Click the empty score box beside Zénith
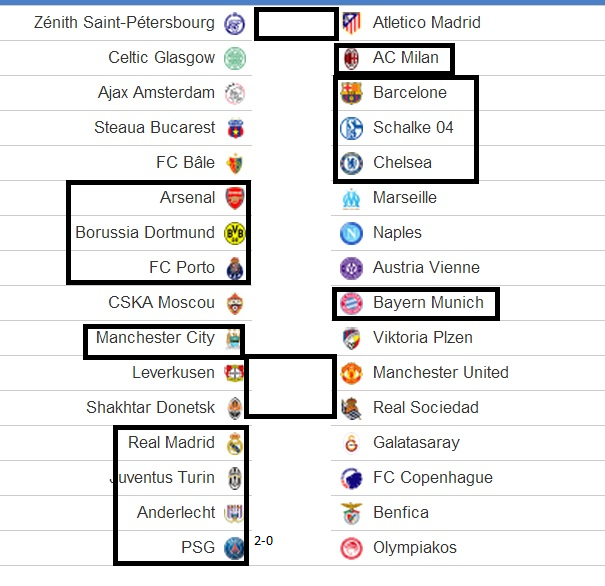 click(x=296, y=24)
